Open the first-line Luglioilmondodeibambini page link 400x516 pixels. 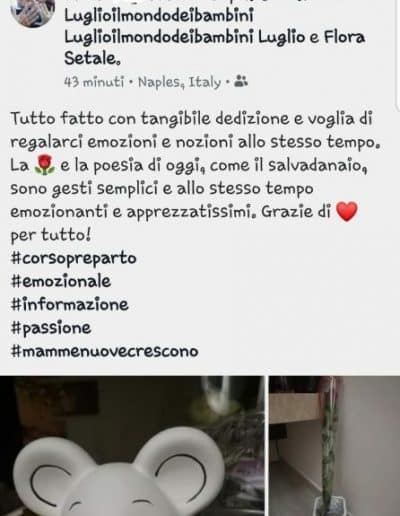click(x=159, y=16)
